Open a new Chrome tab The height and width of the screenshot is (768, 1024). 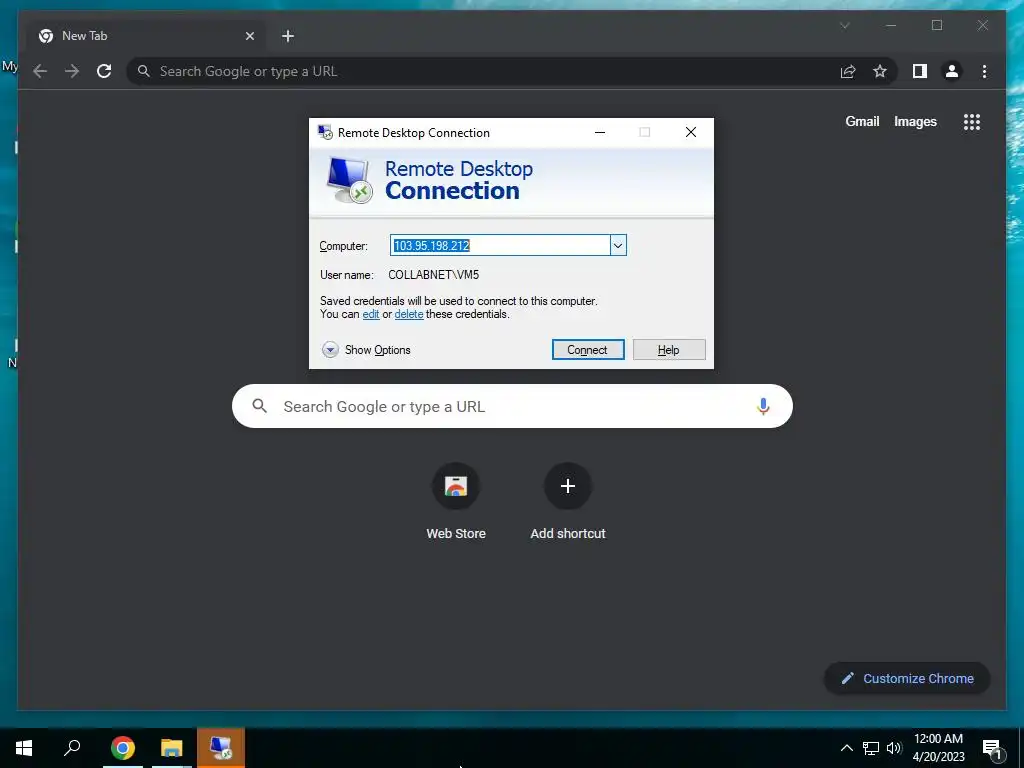(288, 36)
